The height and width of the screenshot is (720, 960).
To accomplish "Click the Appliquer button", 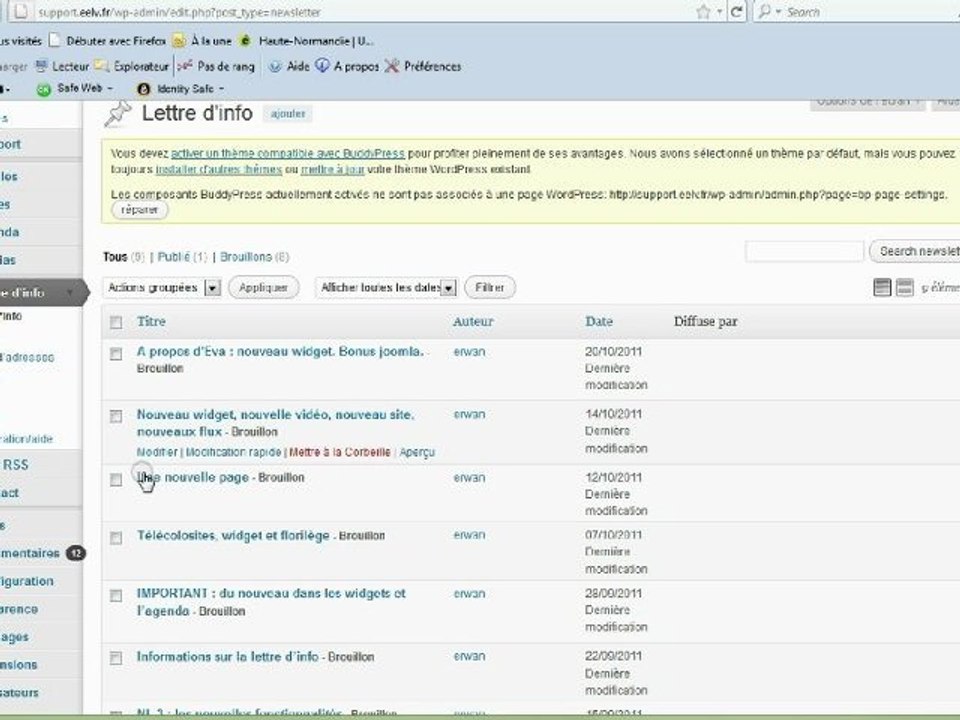I will click(263, 287).
